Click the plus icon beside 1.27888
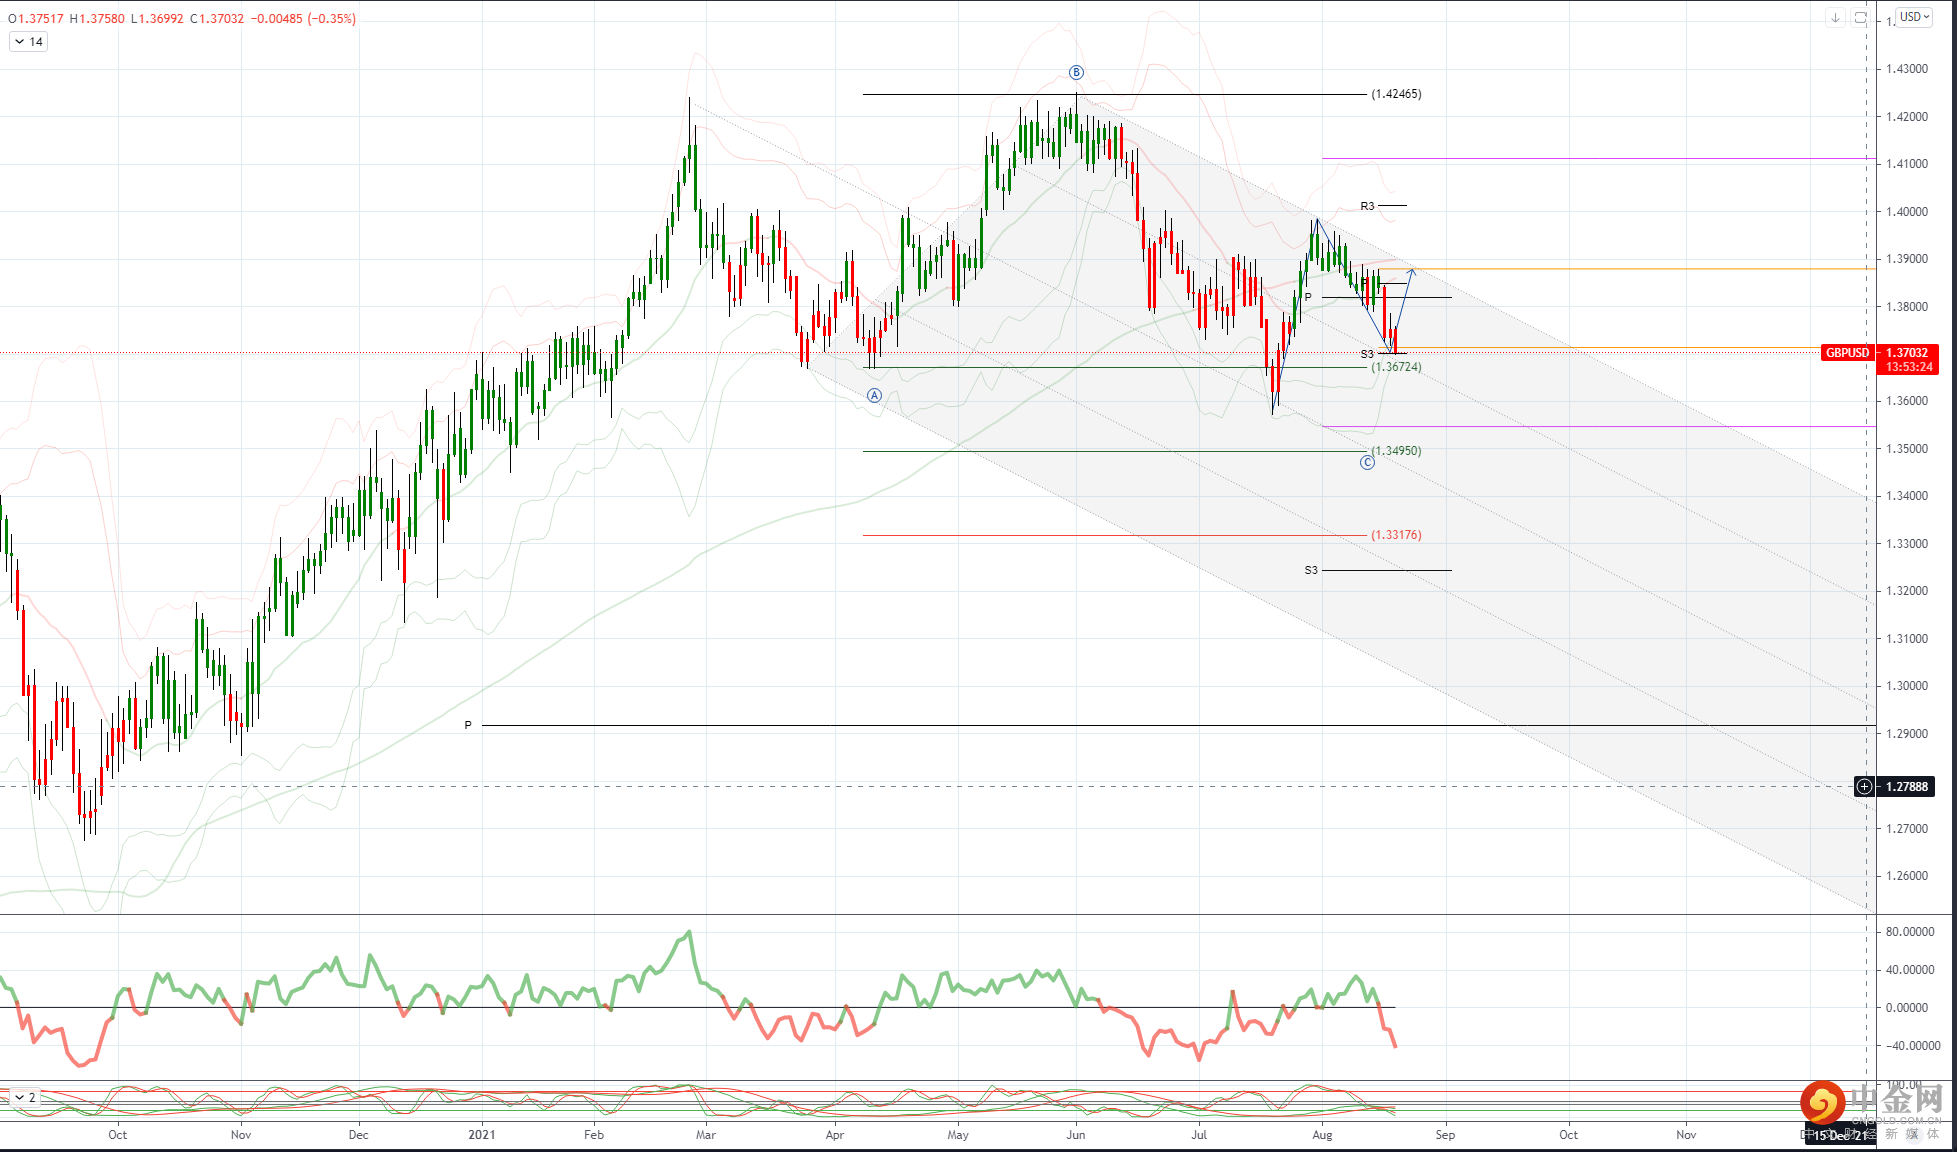The image size is (1957, 1152). pyautogui.click(x=1864, y=787)
